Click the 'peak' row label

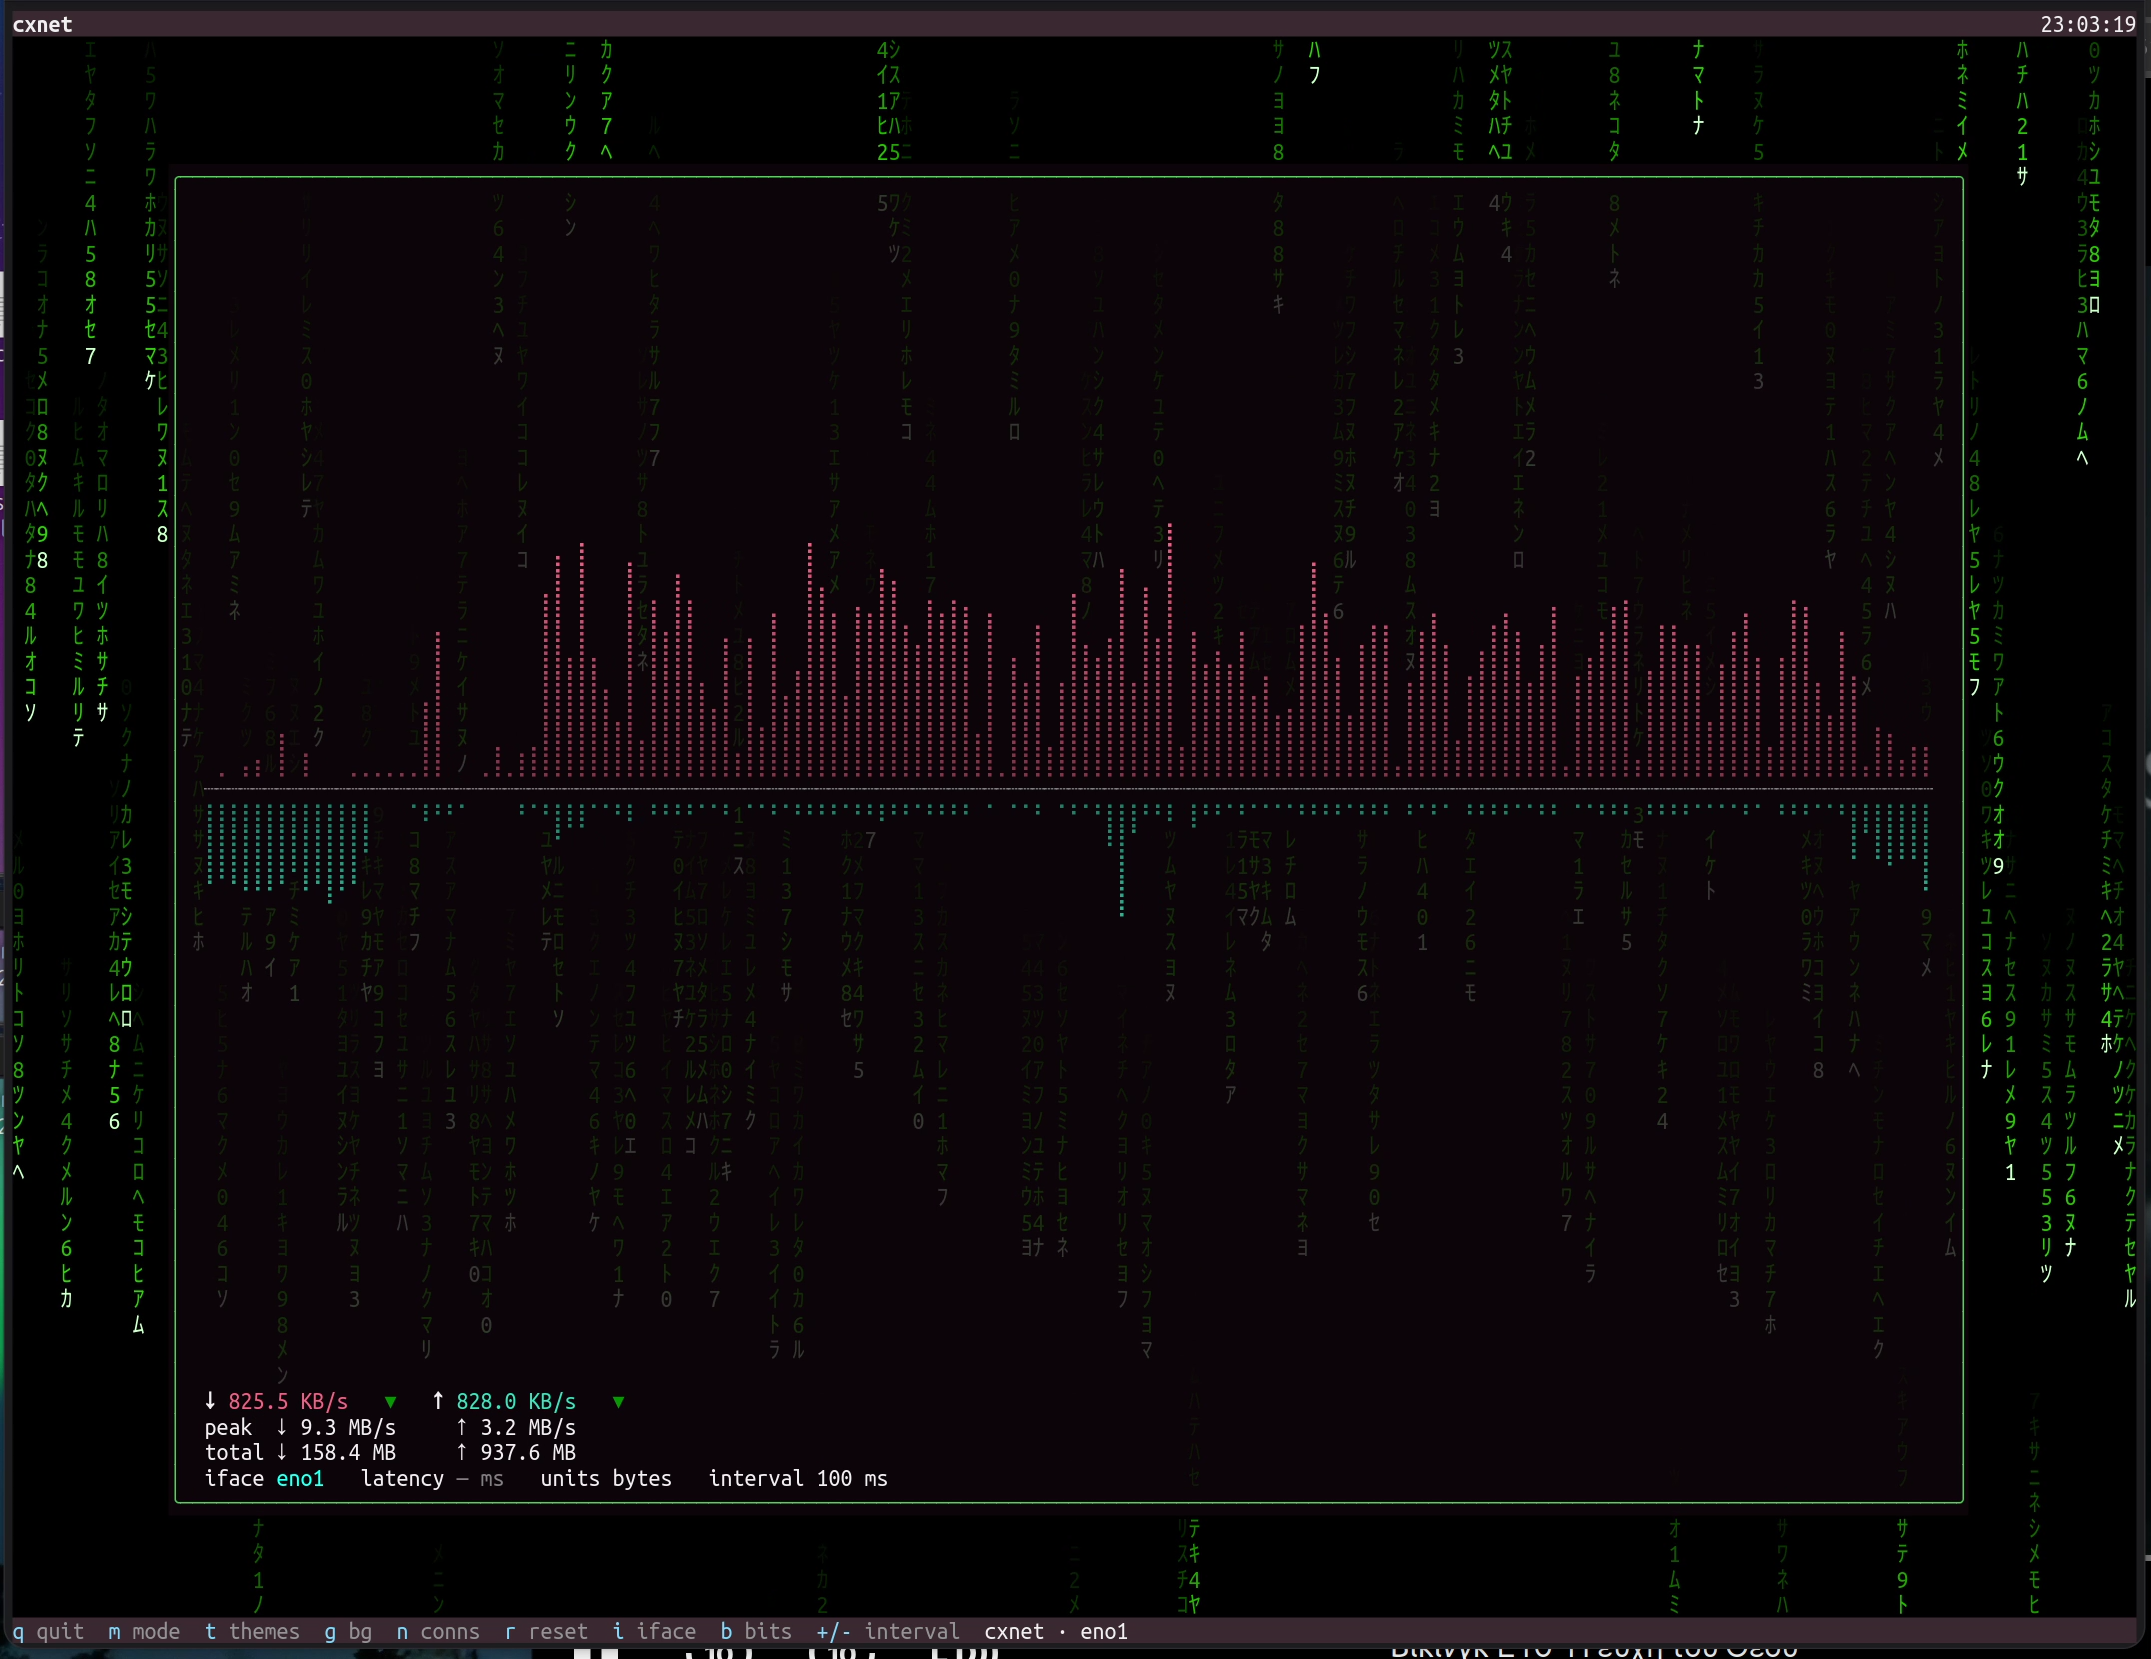pyautogui.click(x=228, y=1427)
